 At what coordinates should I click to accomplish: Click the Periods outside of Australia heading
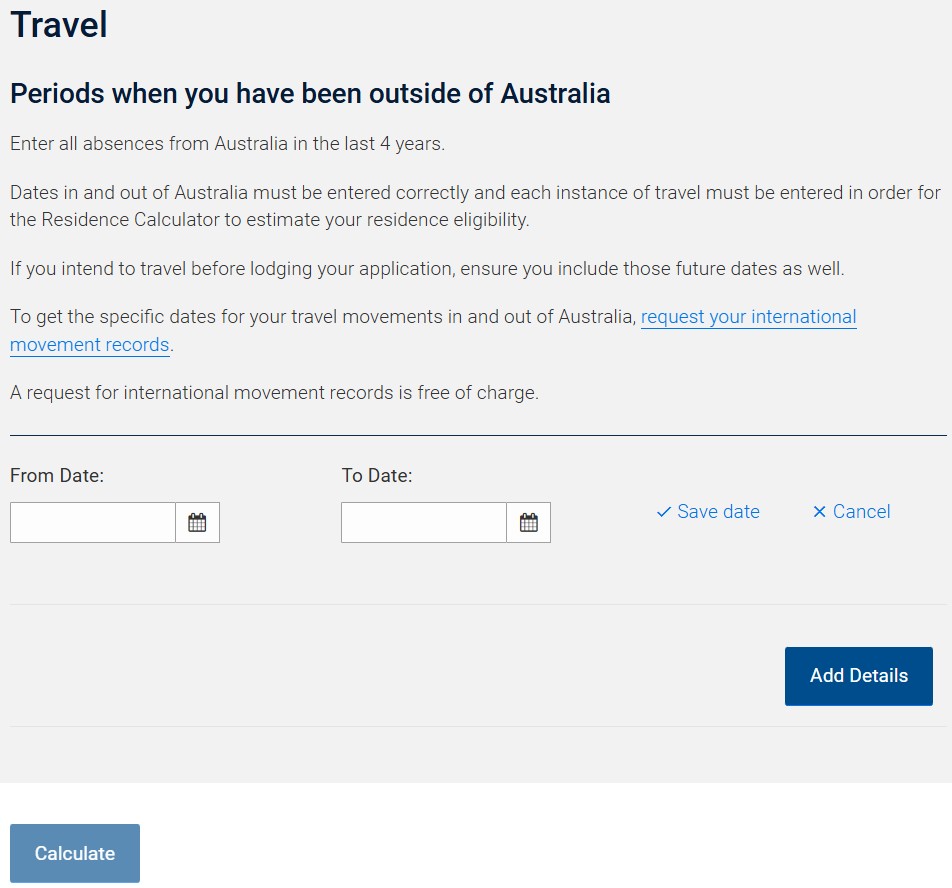pyautogui.click(x=310, y=94)
